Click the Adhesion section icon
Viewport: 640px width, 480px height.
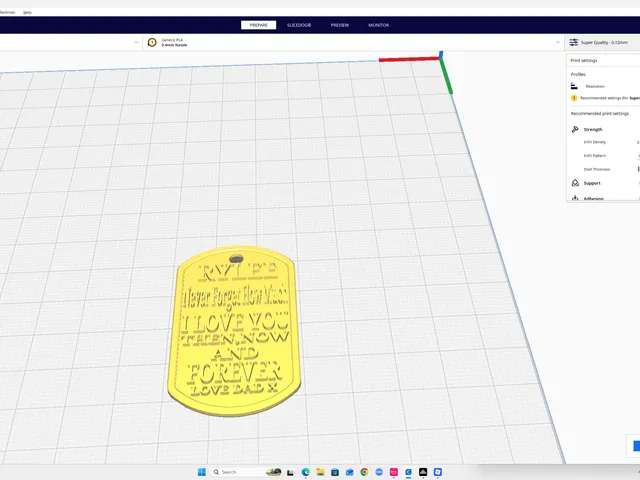coord(575,198)
